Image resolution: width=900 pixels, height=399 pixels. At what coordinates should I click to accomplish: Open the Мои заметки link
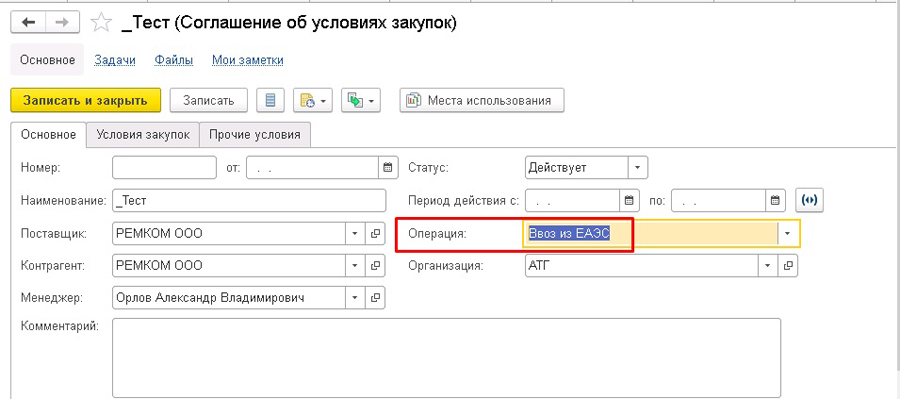click(x=248, y=60)
